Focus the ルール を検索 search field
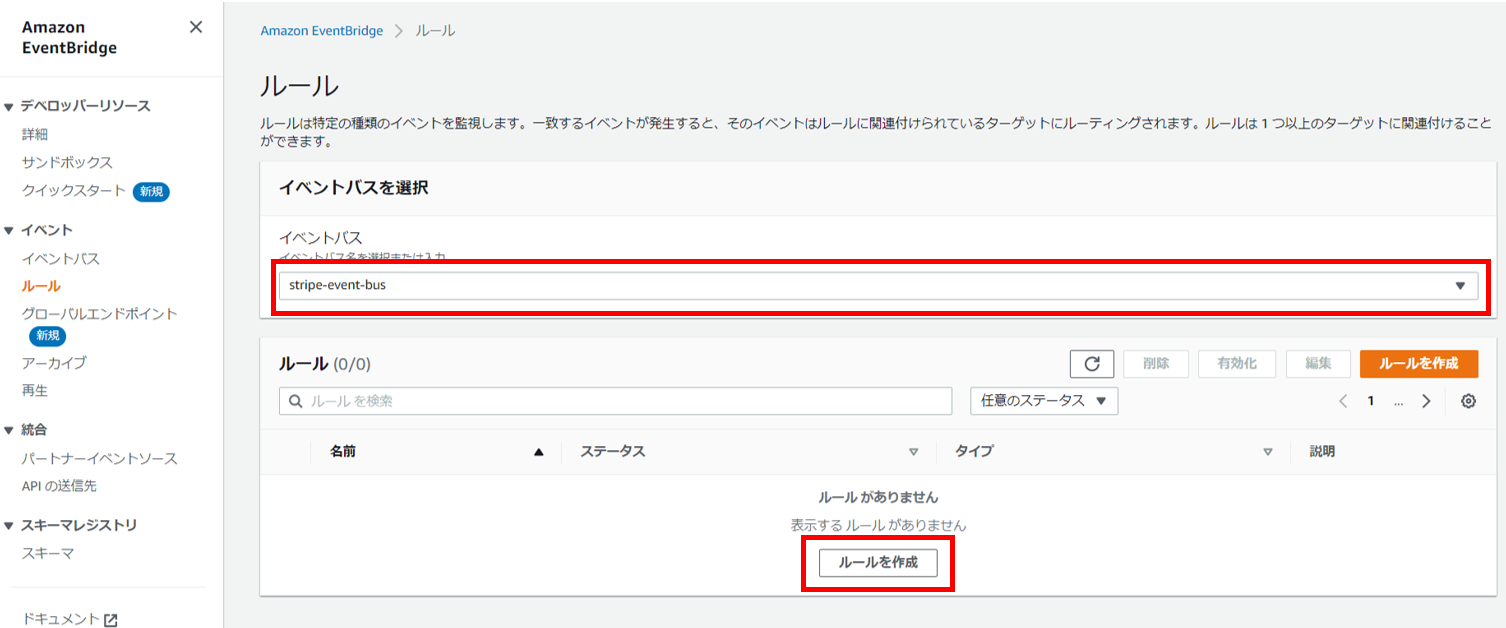Viewport: 1506px width, 628px height. click(615, 401)
